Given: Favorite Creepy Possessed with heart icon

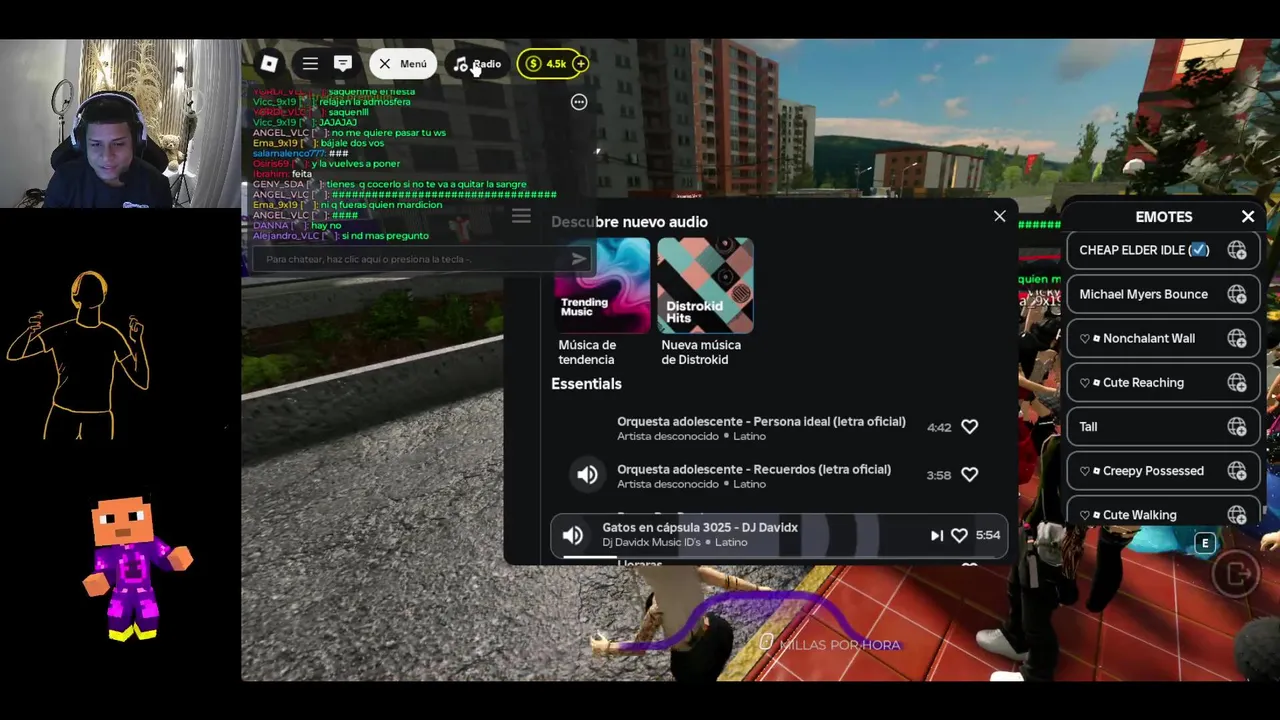Looking at the screenshot, I should click(x=1085, y=471).
